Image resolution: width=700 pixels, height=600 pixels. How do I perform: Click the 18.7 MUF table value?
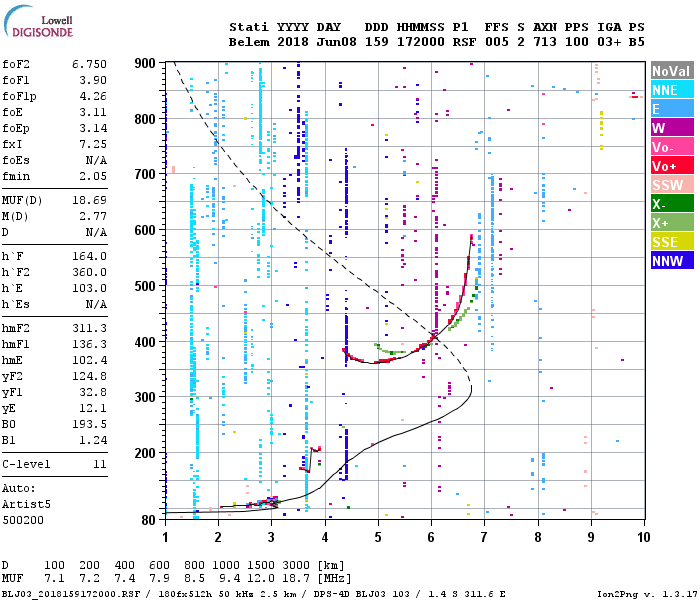[x=296, y=579]
